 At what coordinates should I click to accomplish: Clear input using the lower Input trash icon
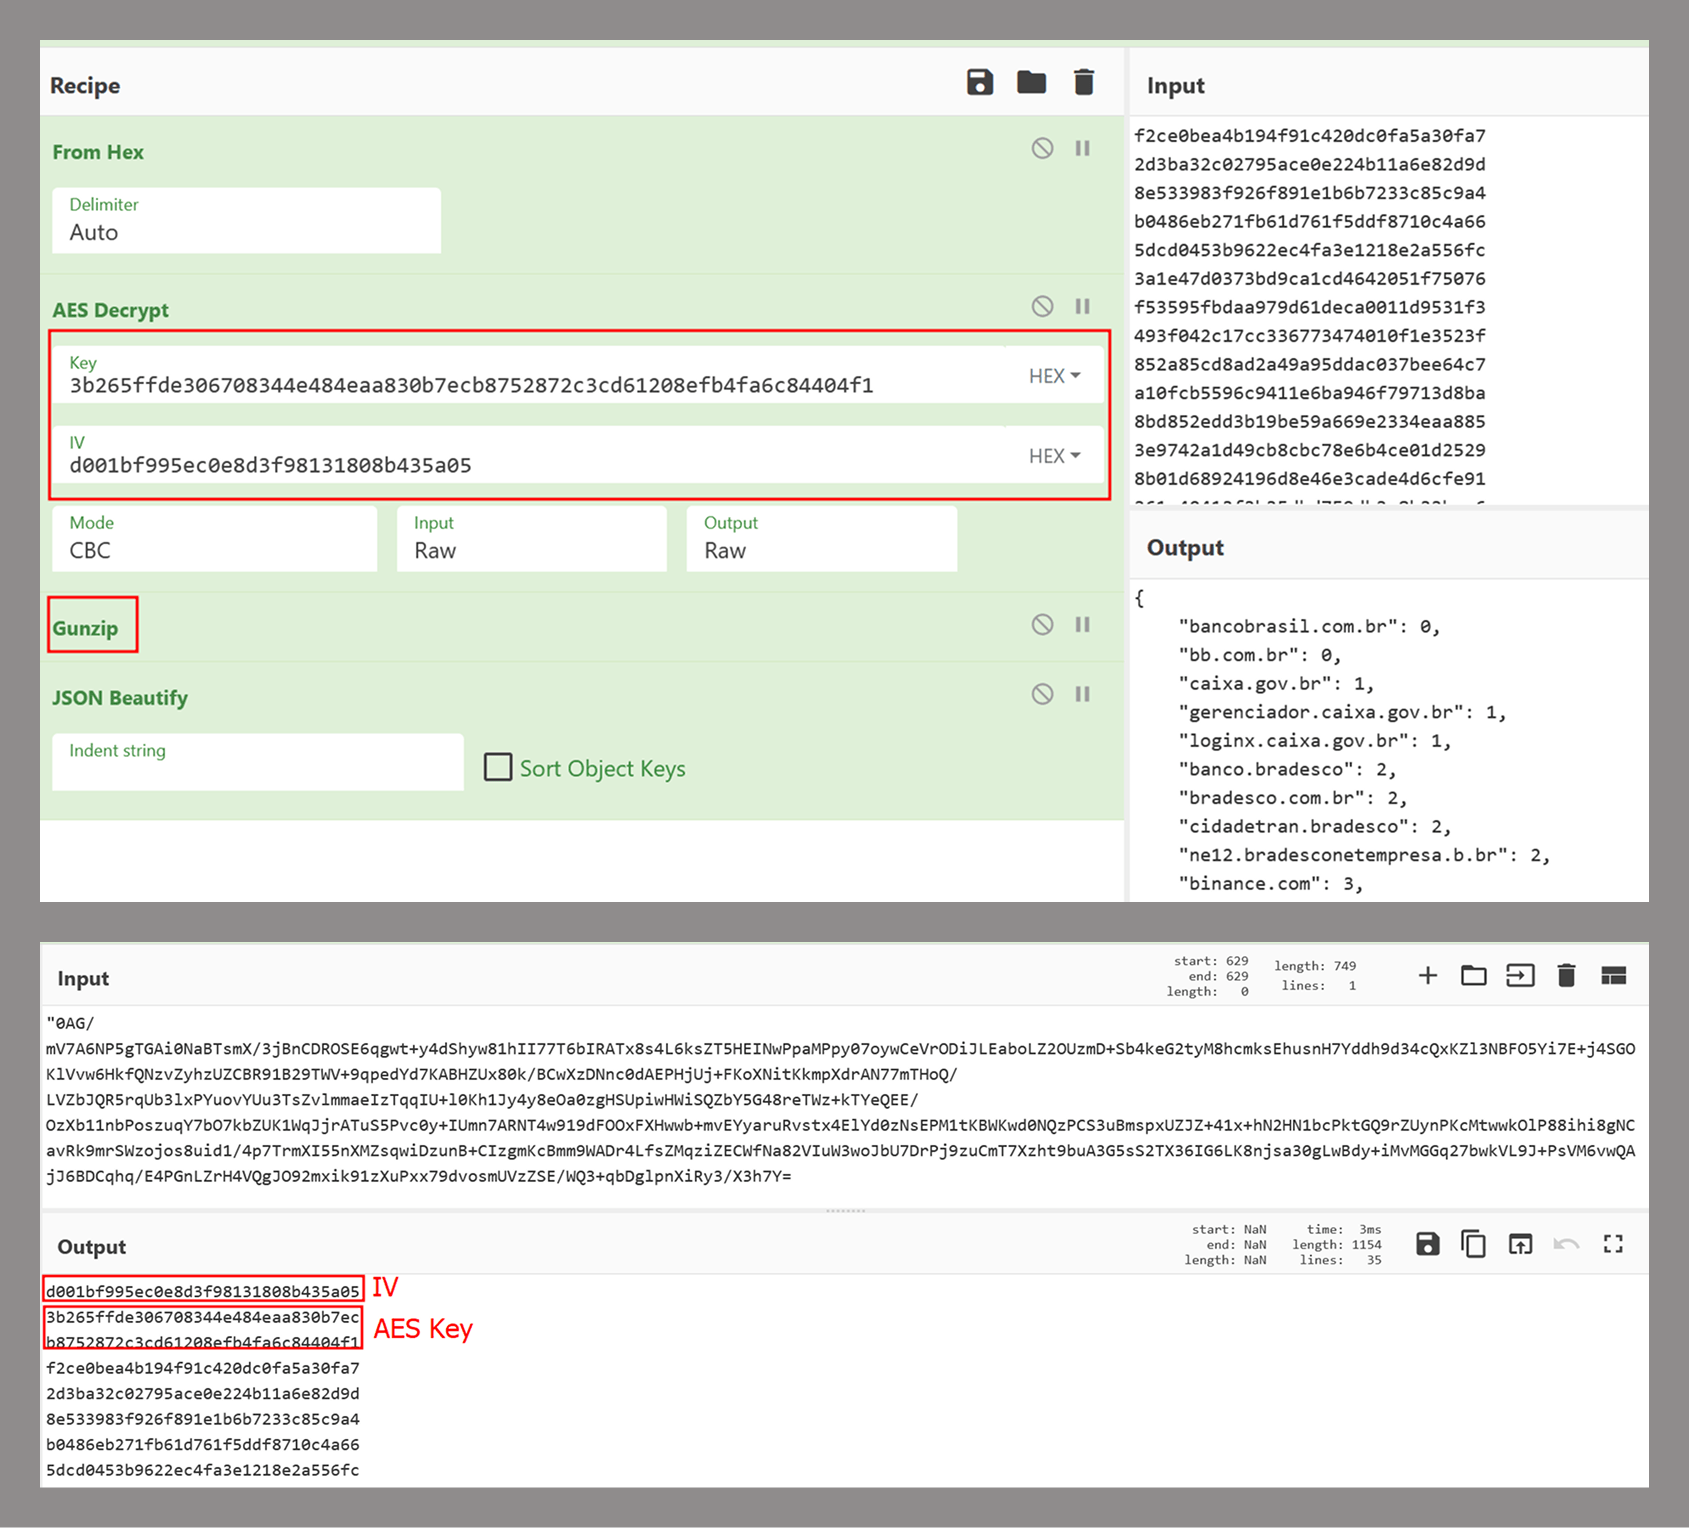tap(1566, 976)
